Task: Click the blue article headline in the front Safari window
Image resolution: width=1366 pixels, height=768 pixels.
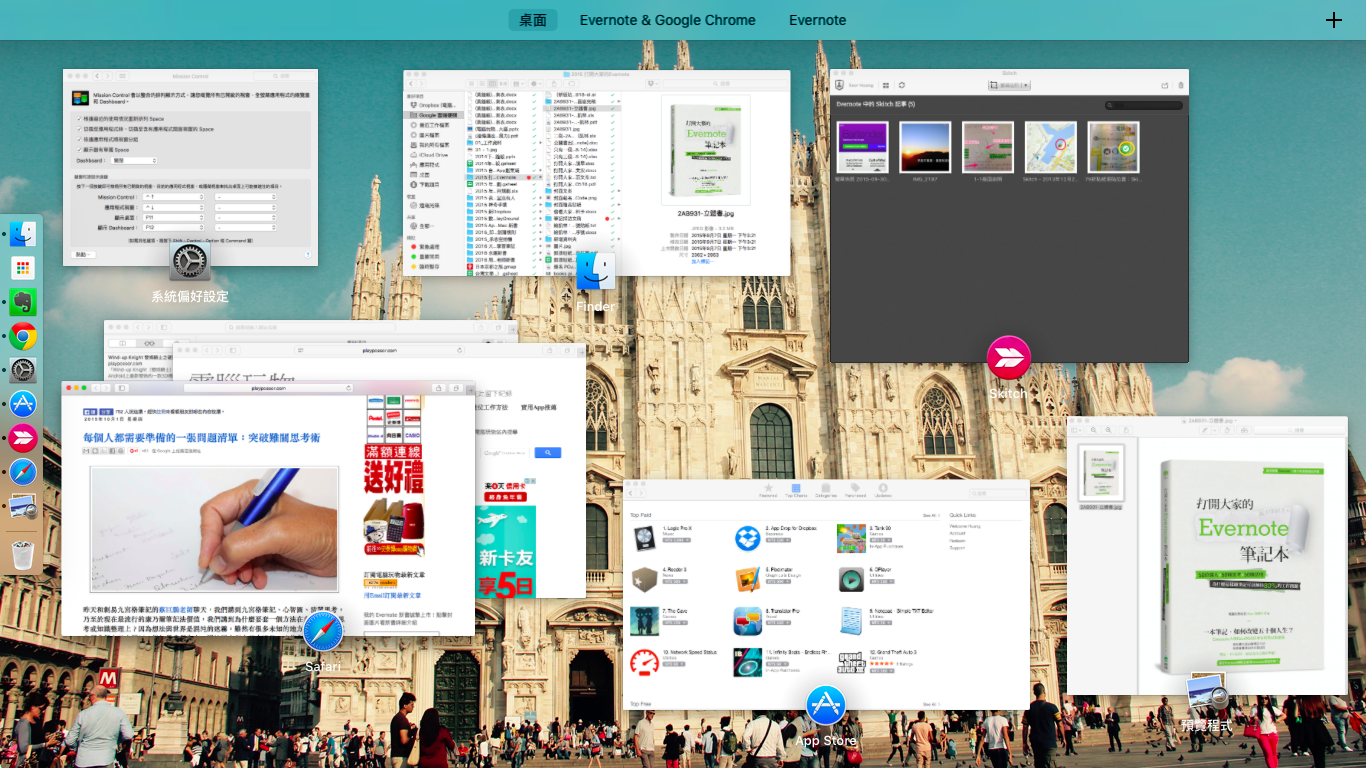Action: point(201,438)
